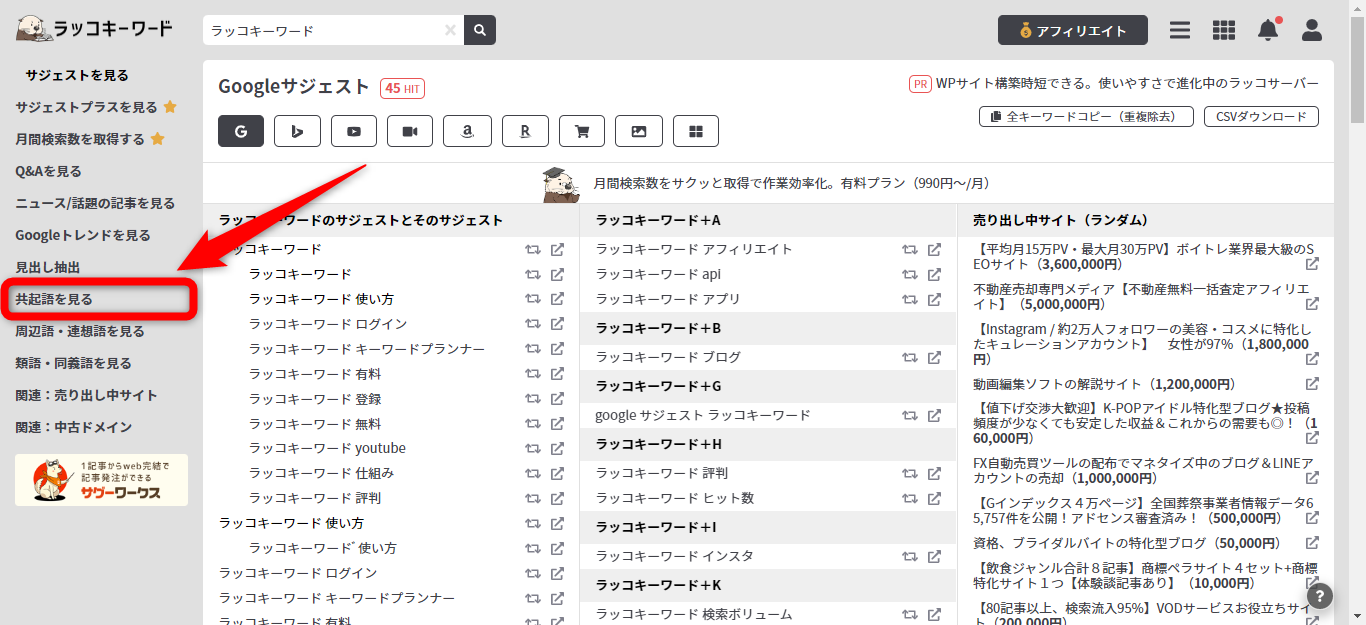This screenshot has width=1366, height=625.
Task: Switch to shopping cart suggest source
Action: click(582, 131)
